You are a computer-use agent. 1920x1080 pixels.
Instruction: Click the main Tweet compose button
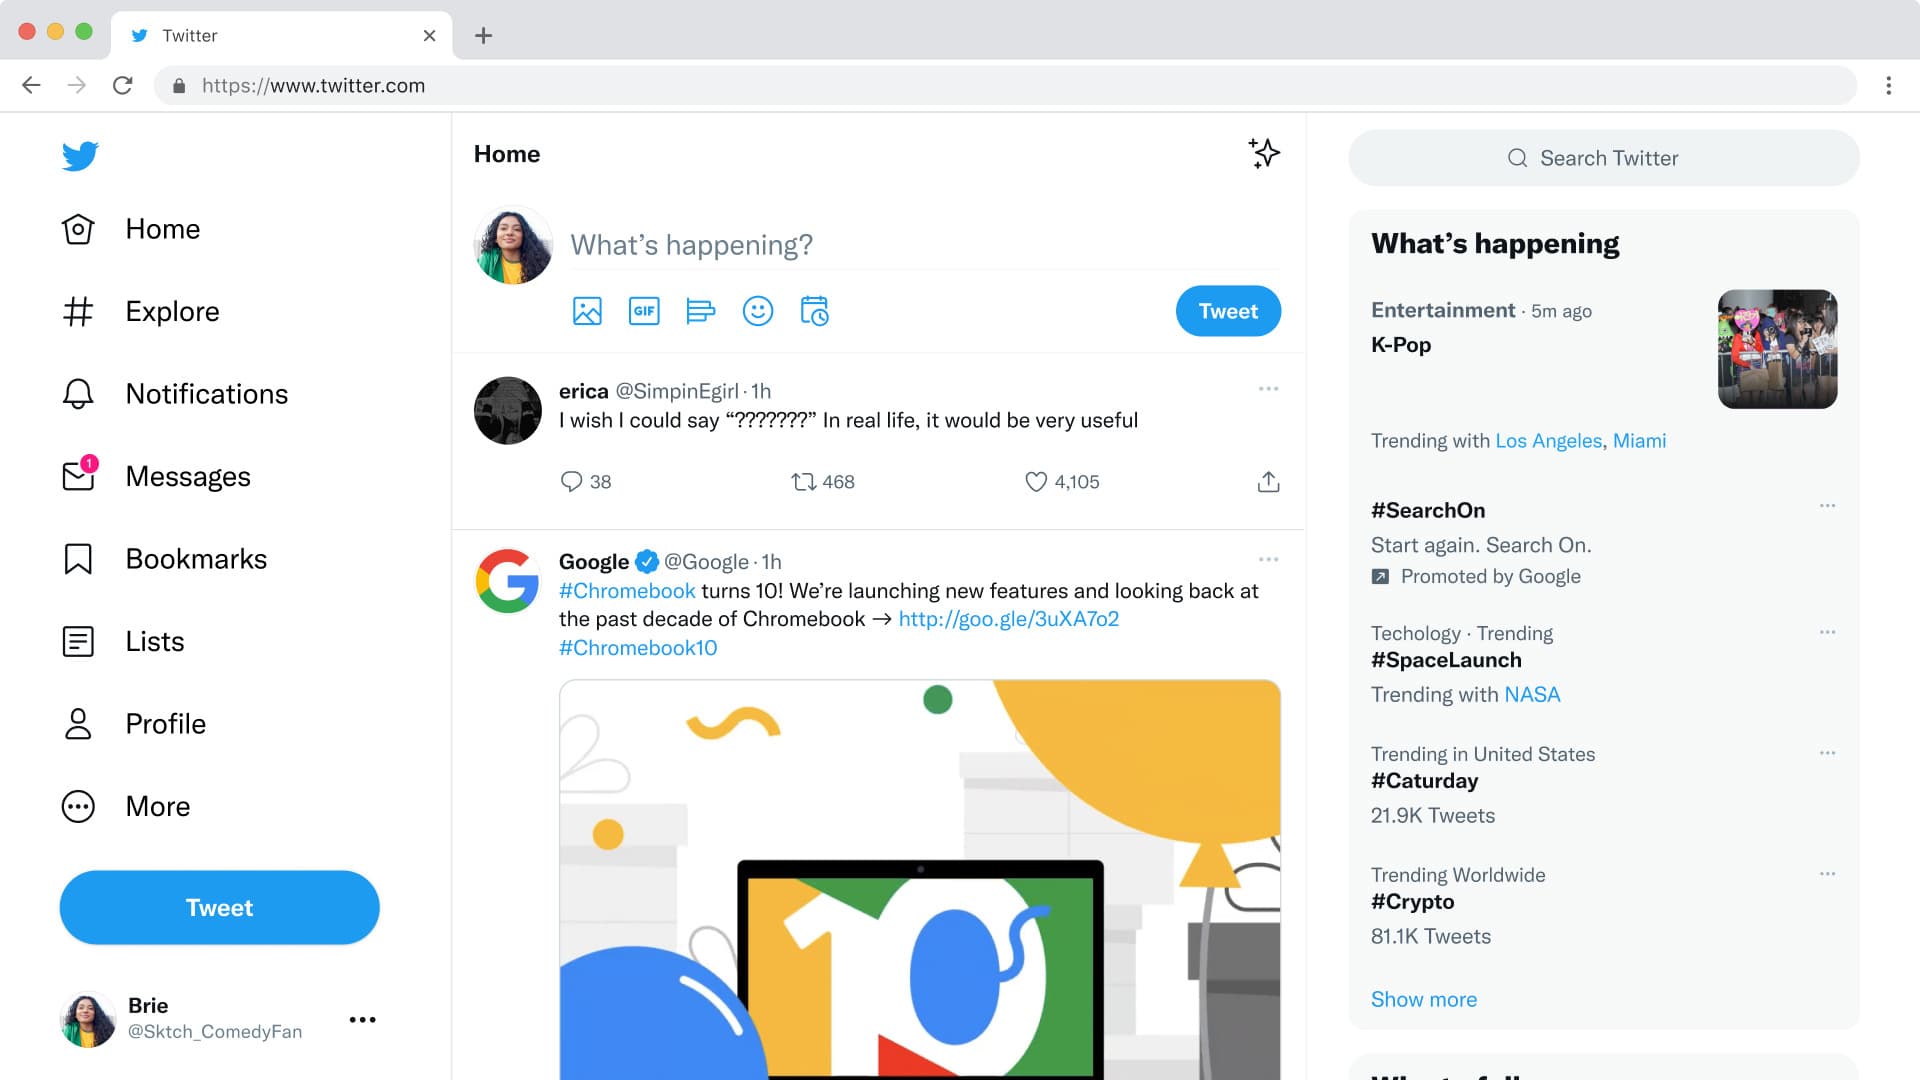(x=218, y=907)
